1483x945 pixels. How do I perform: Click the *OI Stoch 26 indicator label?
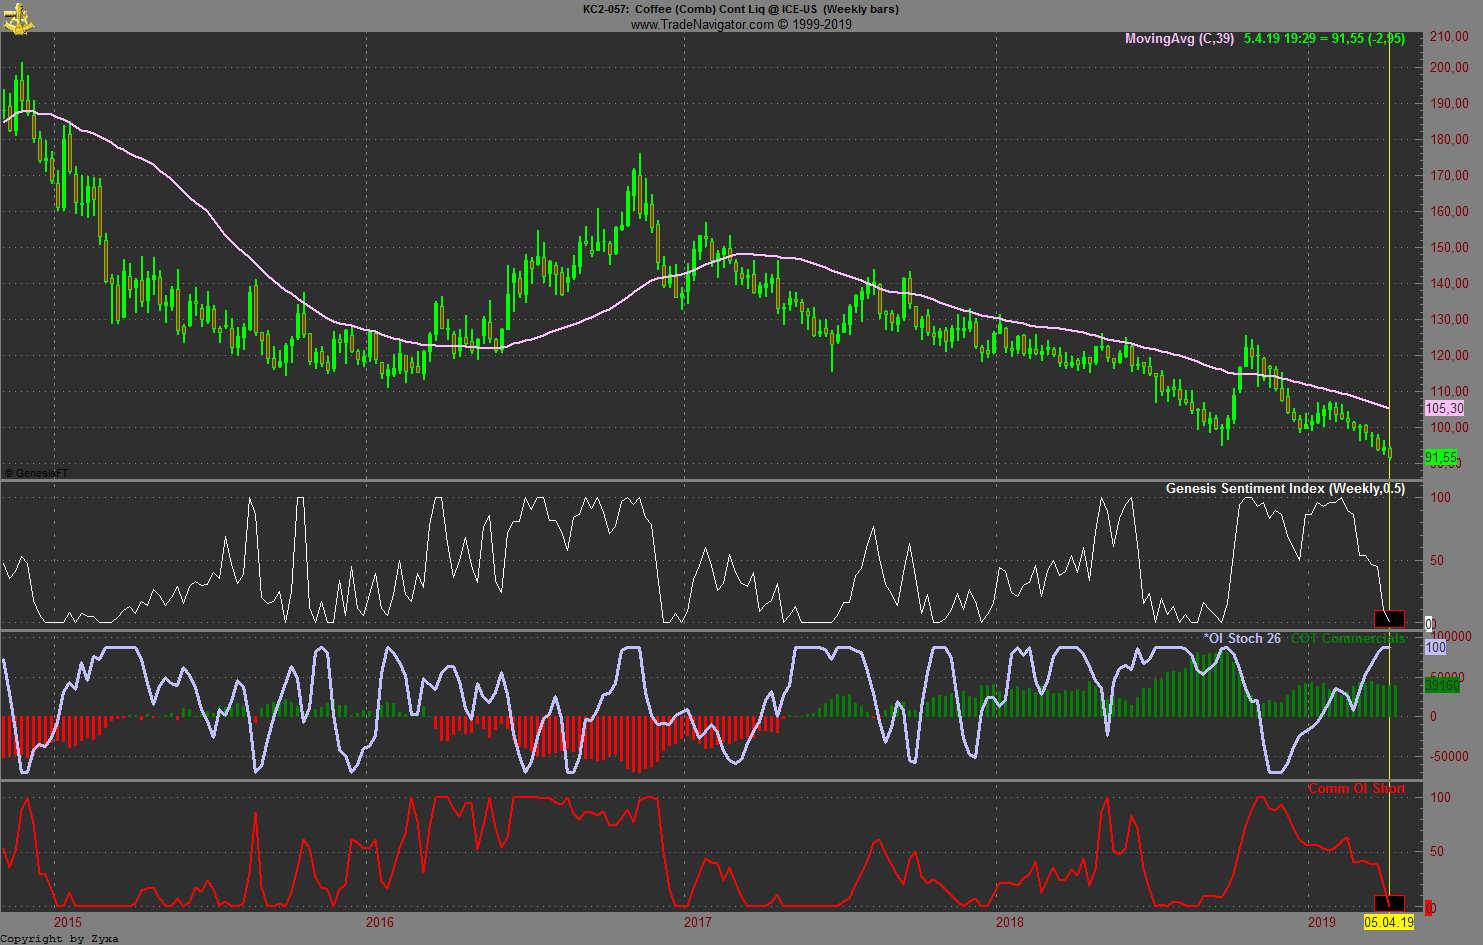click(x=1241, y=639)
